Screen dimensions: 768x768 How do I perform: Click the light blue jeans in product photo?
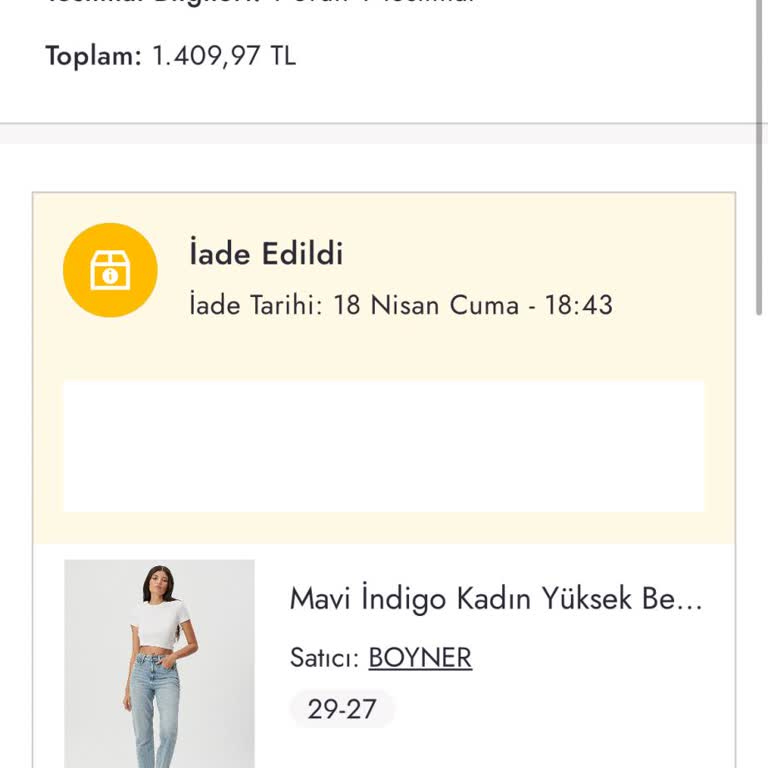pyautogui.click(x=153, y=710)
